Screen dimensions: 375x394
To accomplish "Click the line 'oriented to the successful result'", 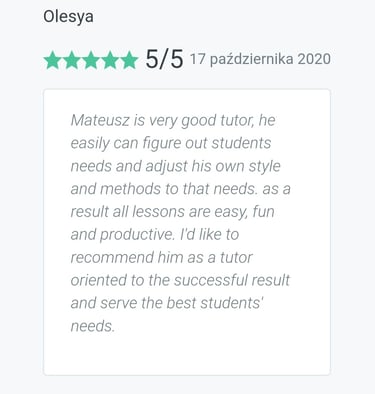I will [x=180, y=280].
